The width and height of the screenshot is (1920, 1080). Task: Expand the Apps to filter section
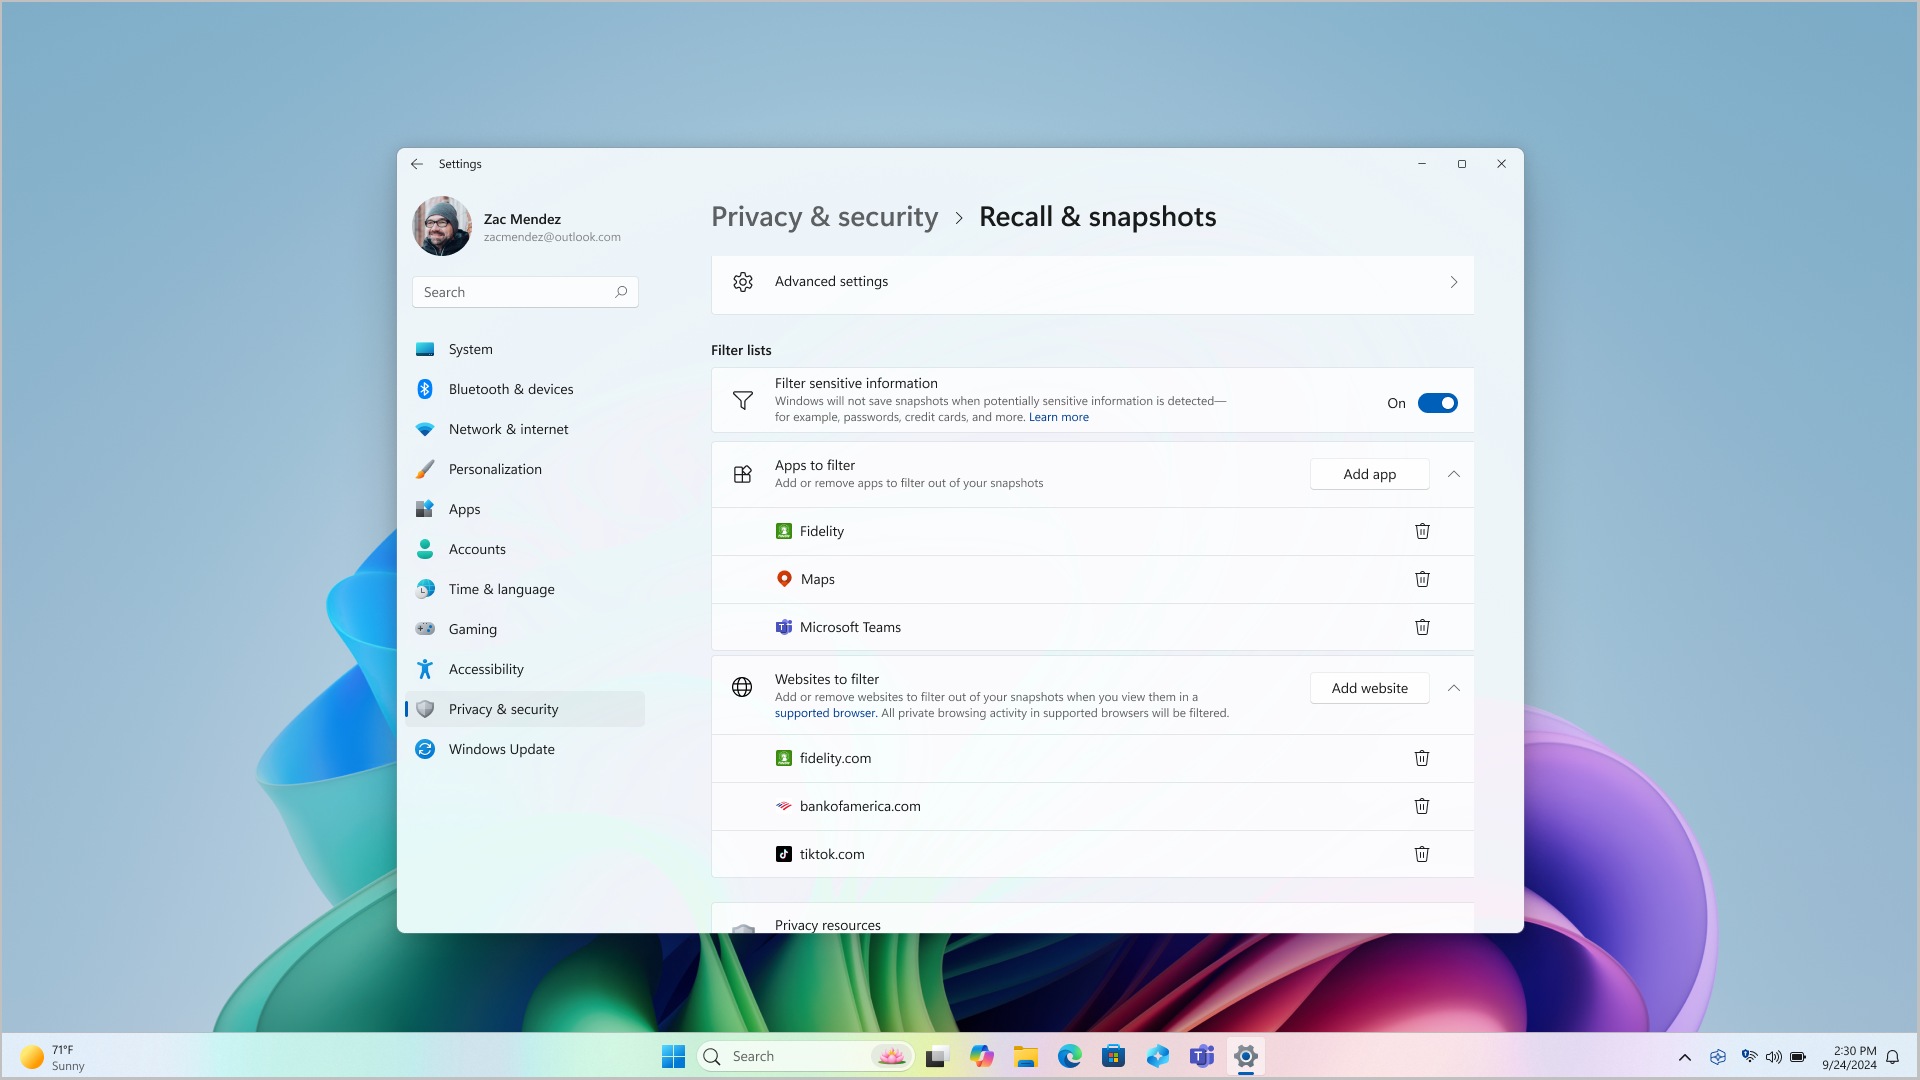point(1453,473)
